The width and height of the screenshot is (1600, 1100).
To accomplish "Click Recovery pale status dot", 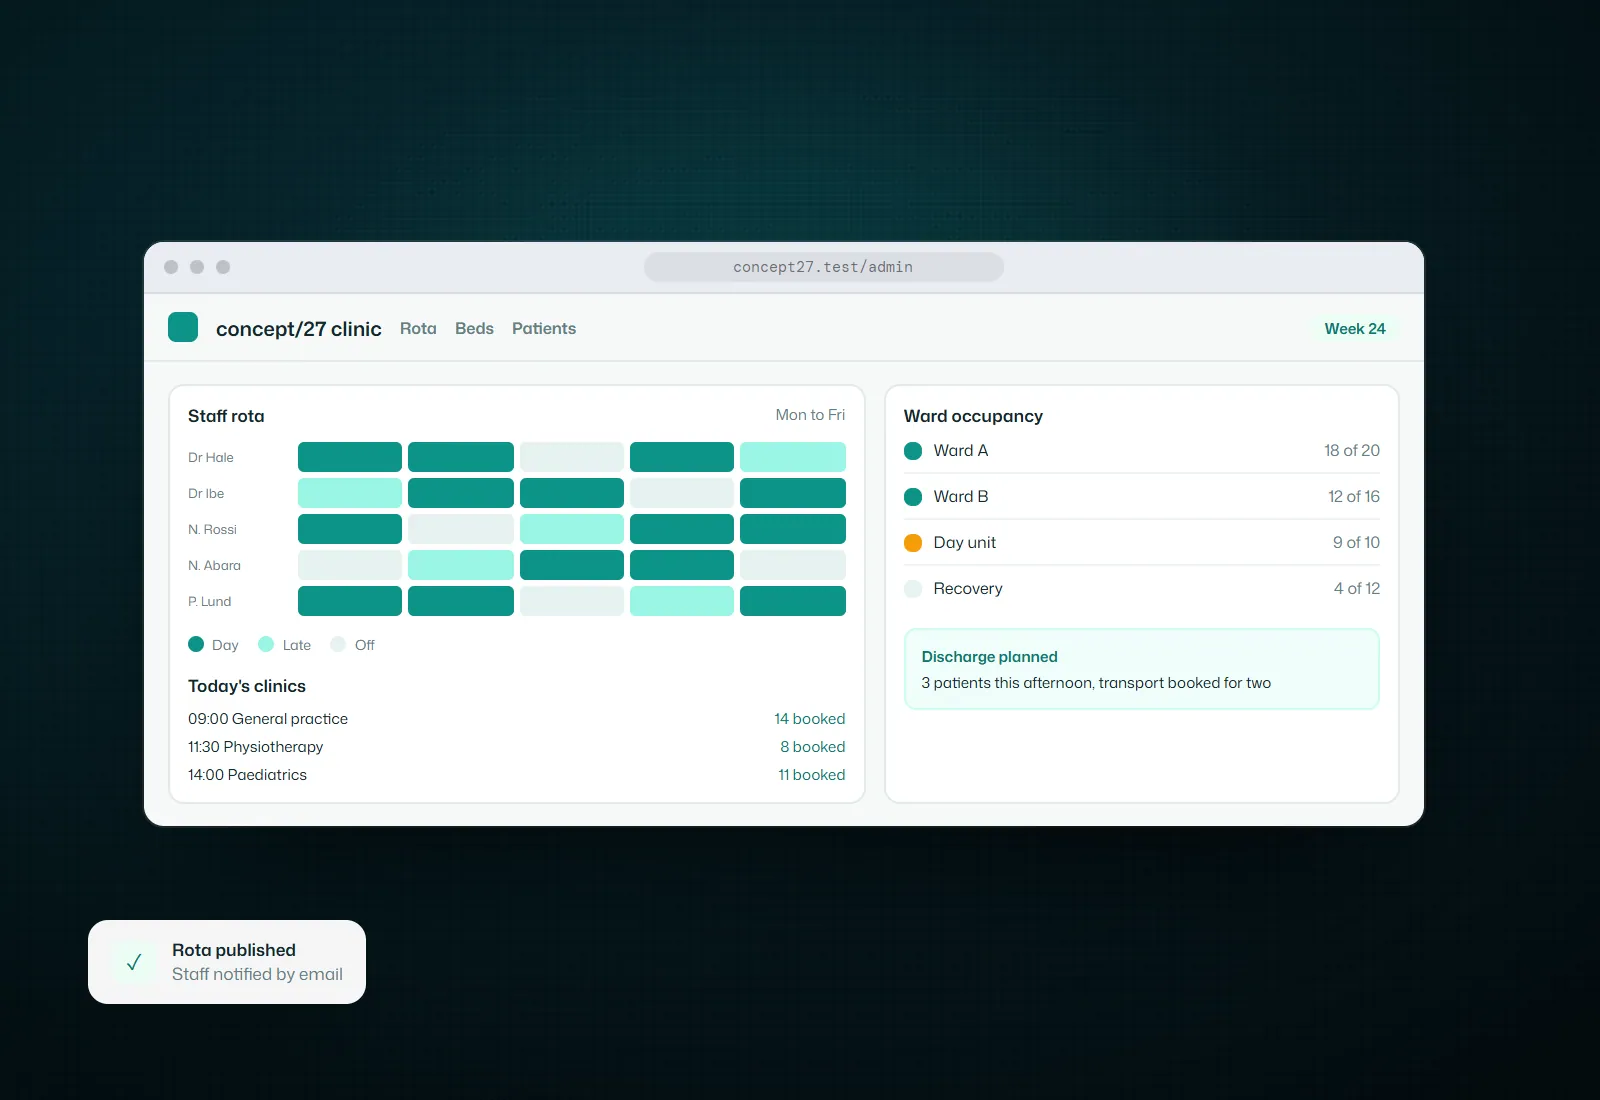I will pos(913,589).
